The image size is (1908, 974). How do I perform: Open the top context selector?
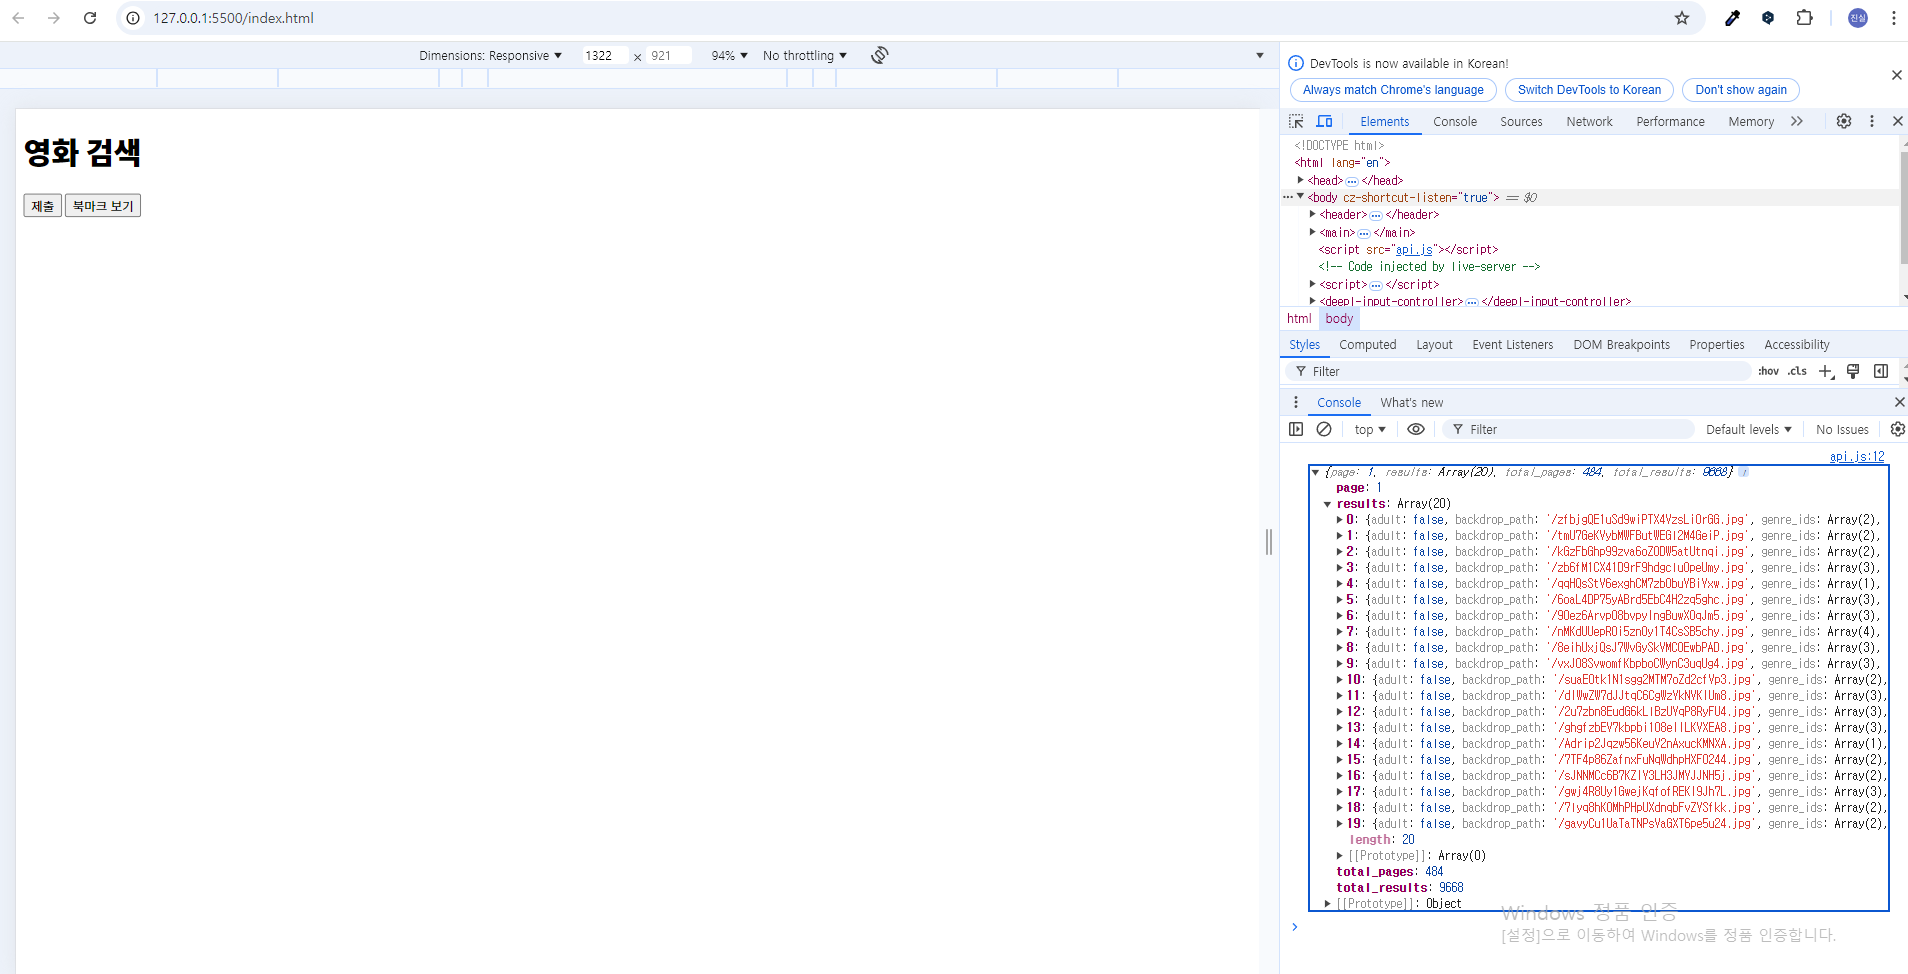point(1370,429)
